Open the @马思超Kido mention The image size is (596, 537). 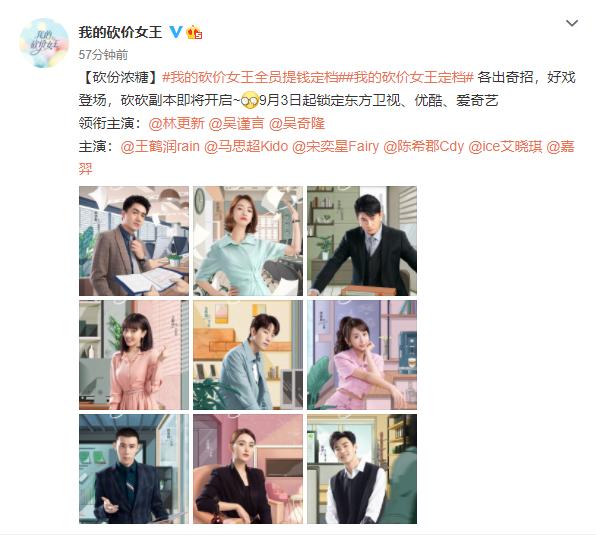click(246, 146)
